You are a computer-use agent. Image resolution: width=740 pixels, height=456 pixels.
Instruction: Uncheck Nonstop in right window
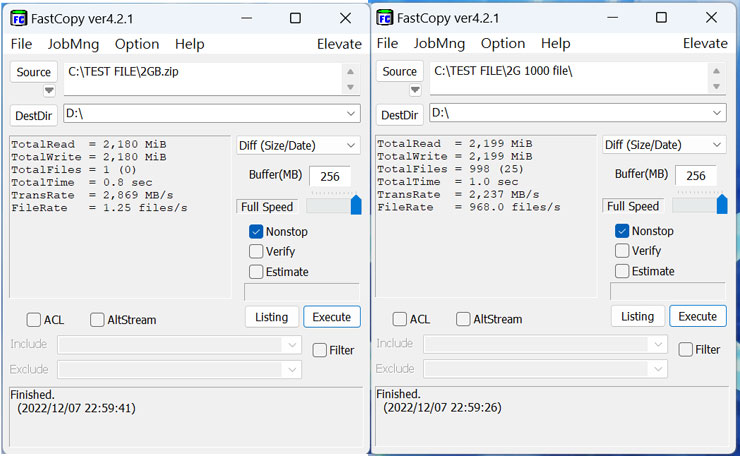(x=622, y=230)
